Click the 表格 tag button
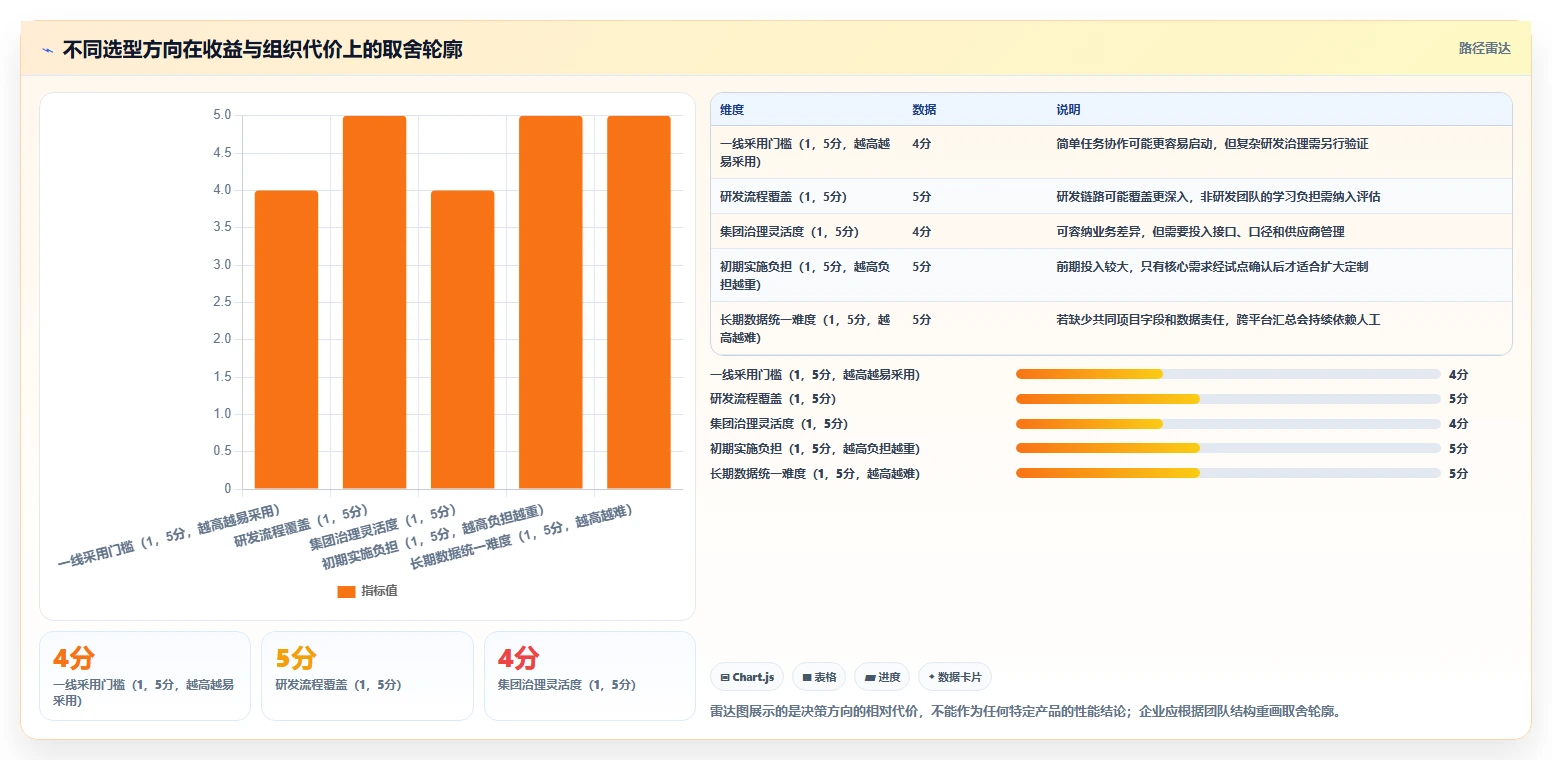 818,677
